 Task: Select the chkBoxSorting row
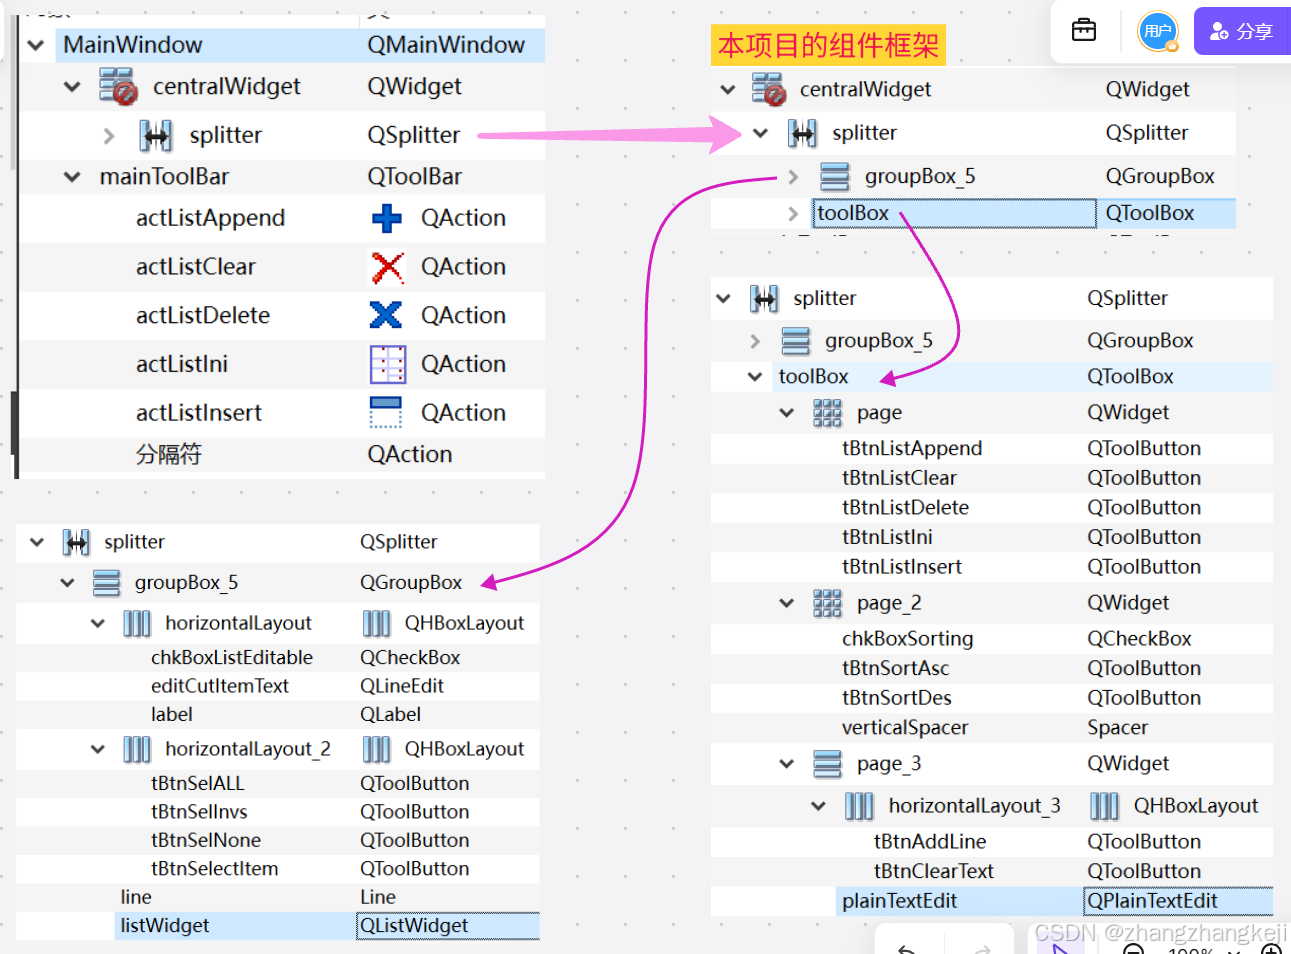point(992,639)
